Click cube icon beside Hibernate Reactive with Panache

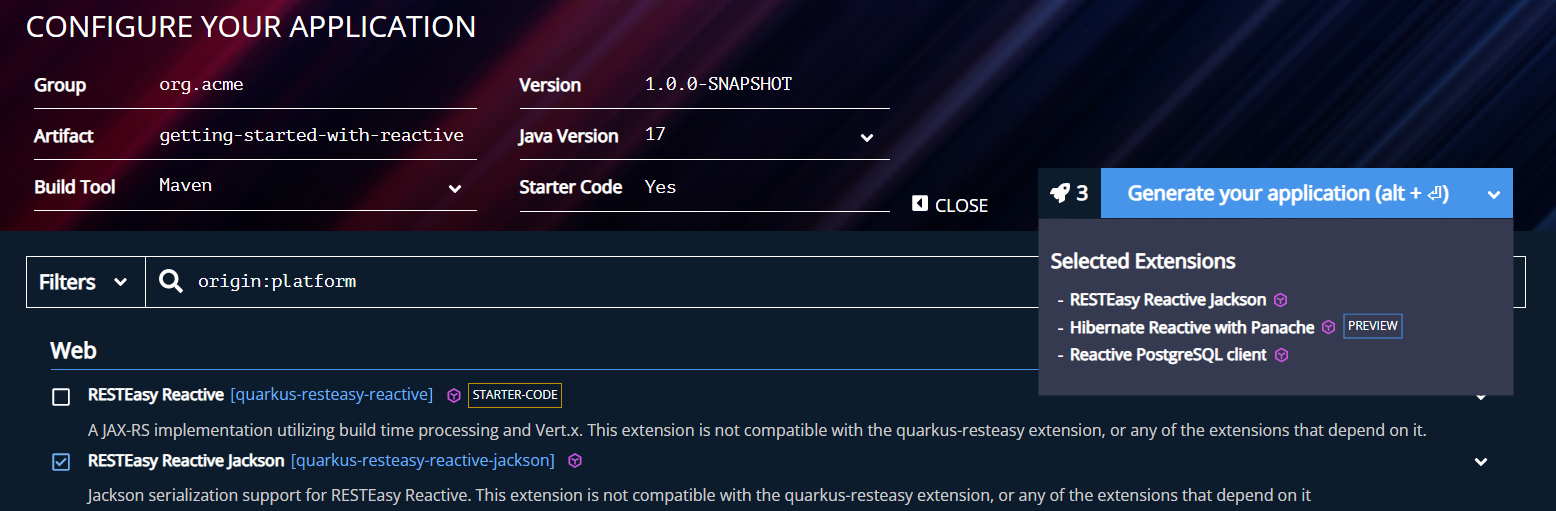click(x=1328, y=327)
